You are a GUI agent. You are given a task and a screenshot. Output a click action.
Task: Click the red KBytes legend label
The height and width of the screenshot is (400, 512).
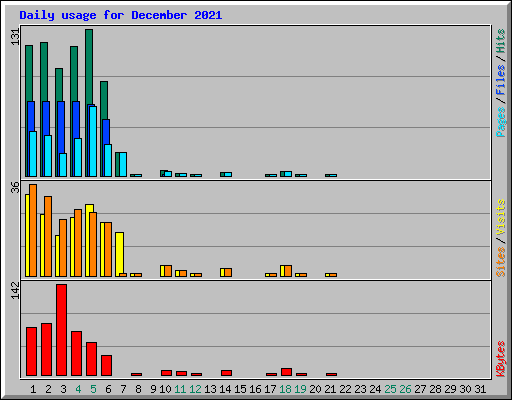[501, 359]
